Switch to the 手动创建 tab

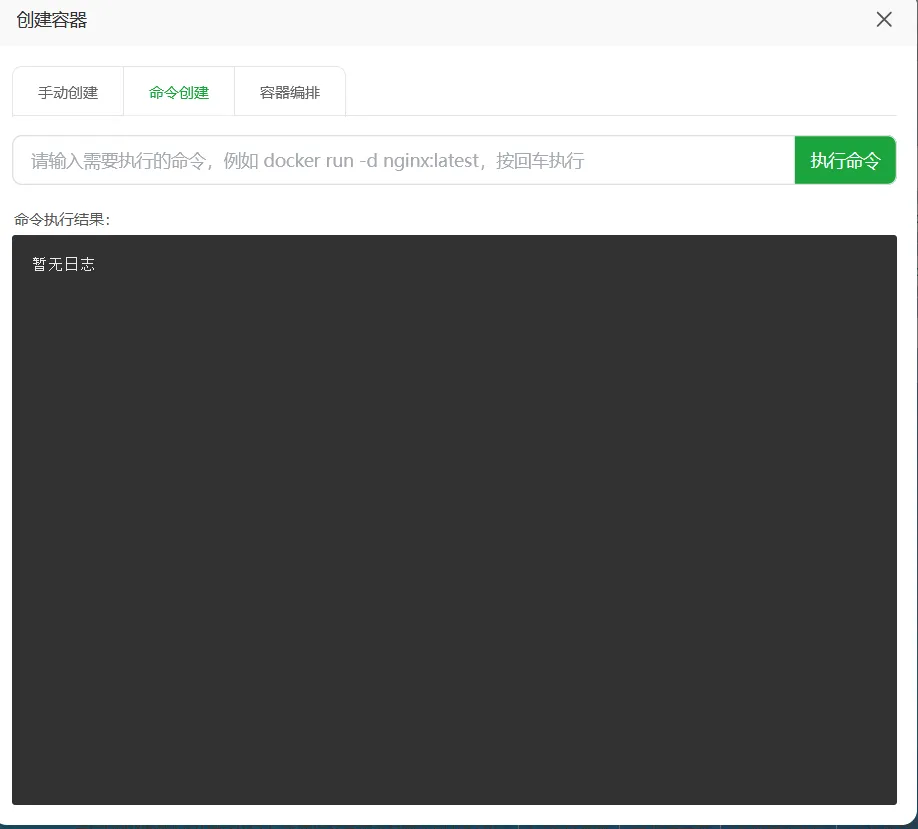tap(68, 93)
